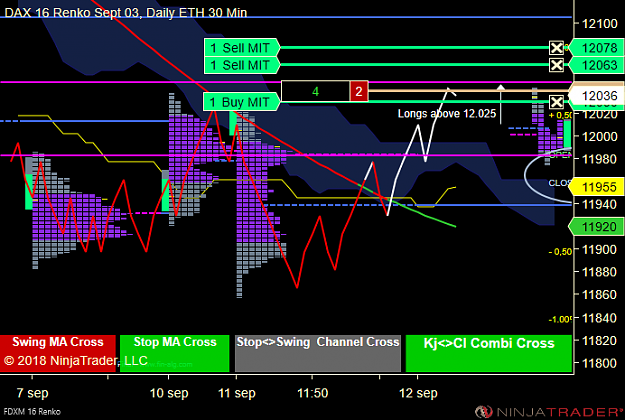
Task: Click the 11800 price axis label
Action: tap(600, 363)
